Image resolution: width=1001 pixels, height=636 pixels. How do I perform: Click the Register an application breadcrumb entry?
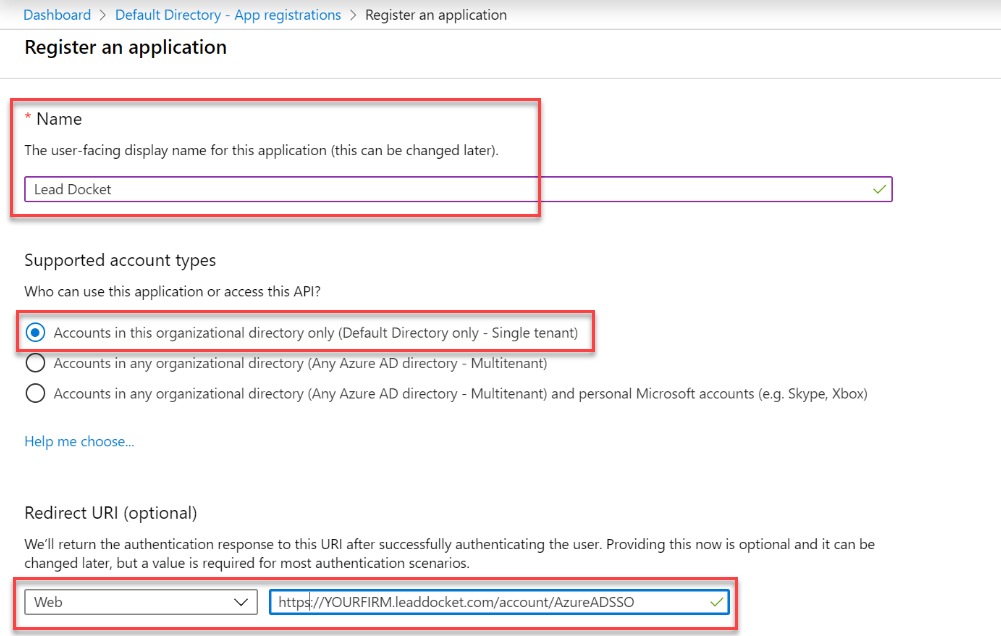click(x=436, y=14)
